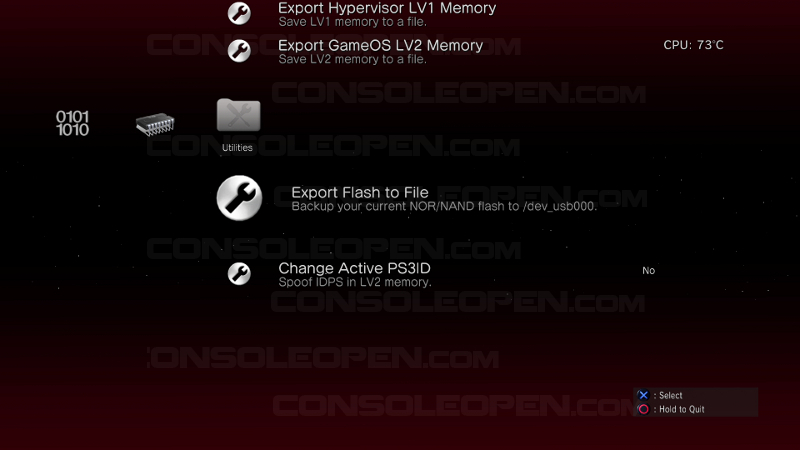Click the Utilities category label
The height and width of the screenshot is (450, 800).
(x=237, y=147)
